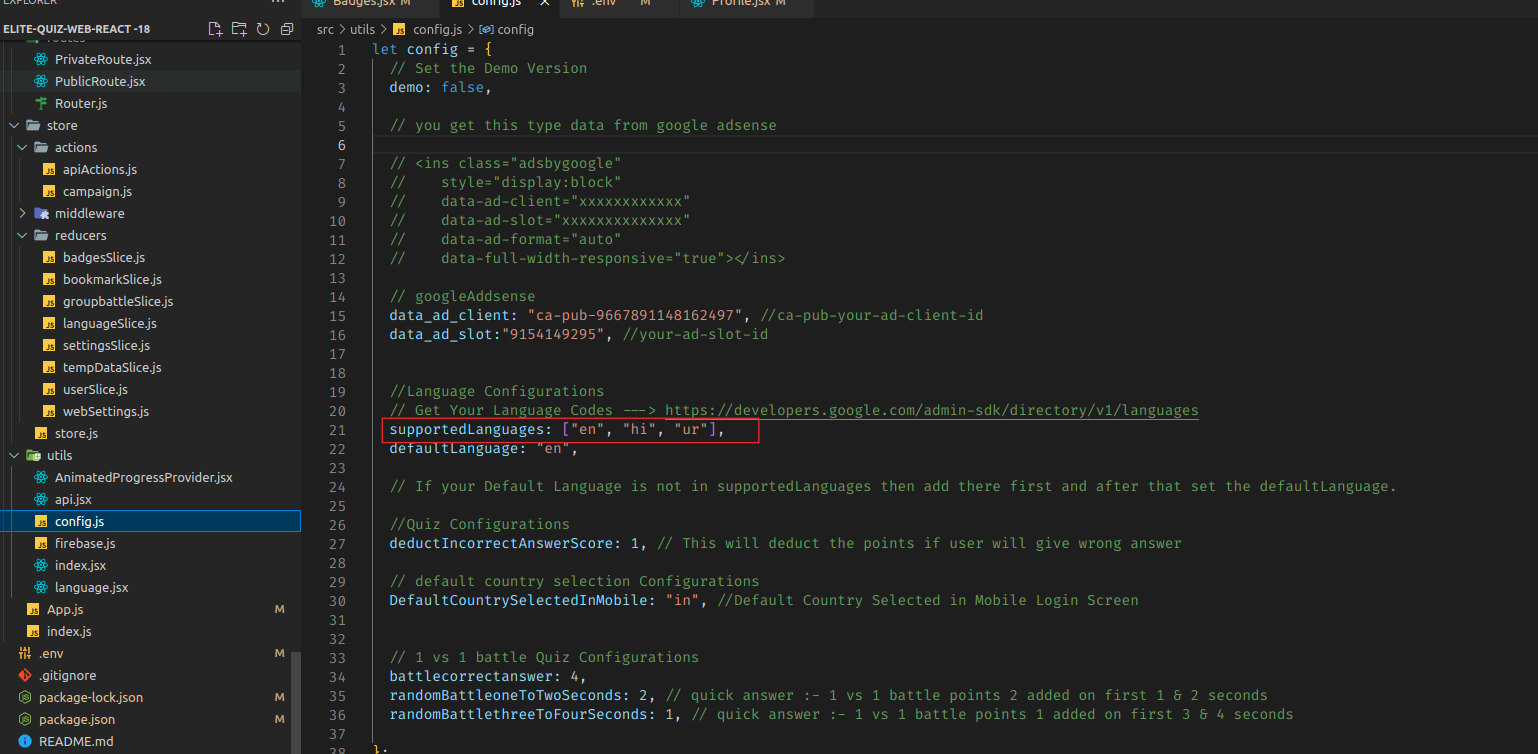This screenshot has height=754, width=1538.
Task: Open index.js below App.js
Action: 69,631
